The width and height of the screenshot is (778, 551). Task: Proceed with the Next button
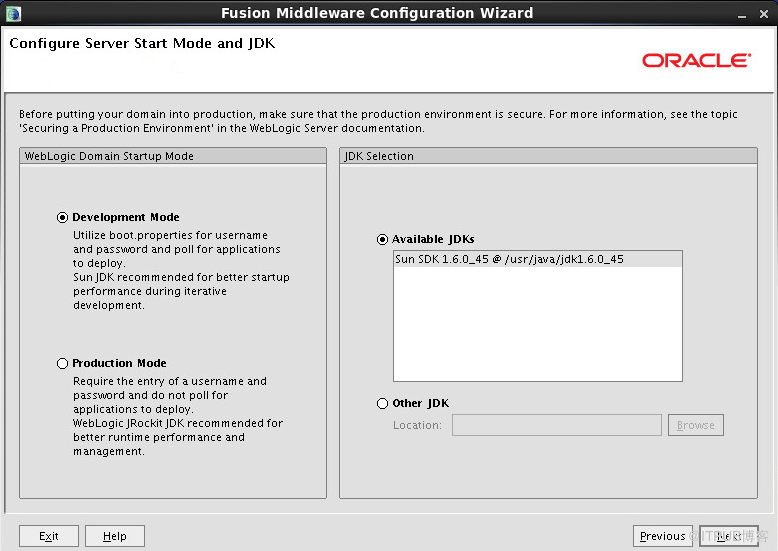tap(729, 536)
